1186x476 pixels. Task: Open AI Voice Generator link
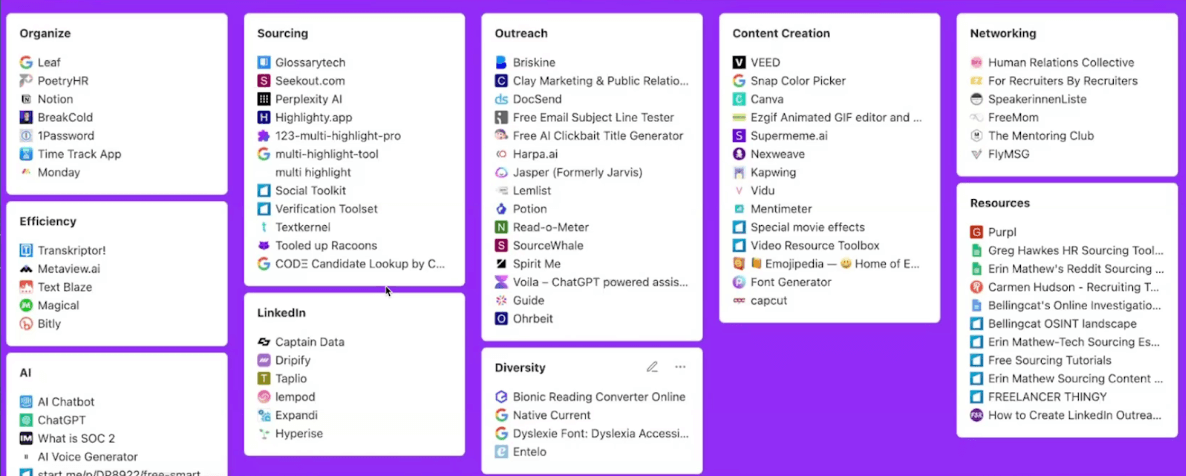click(88, 456)
